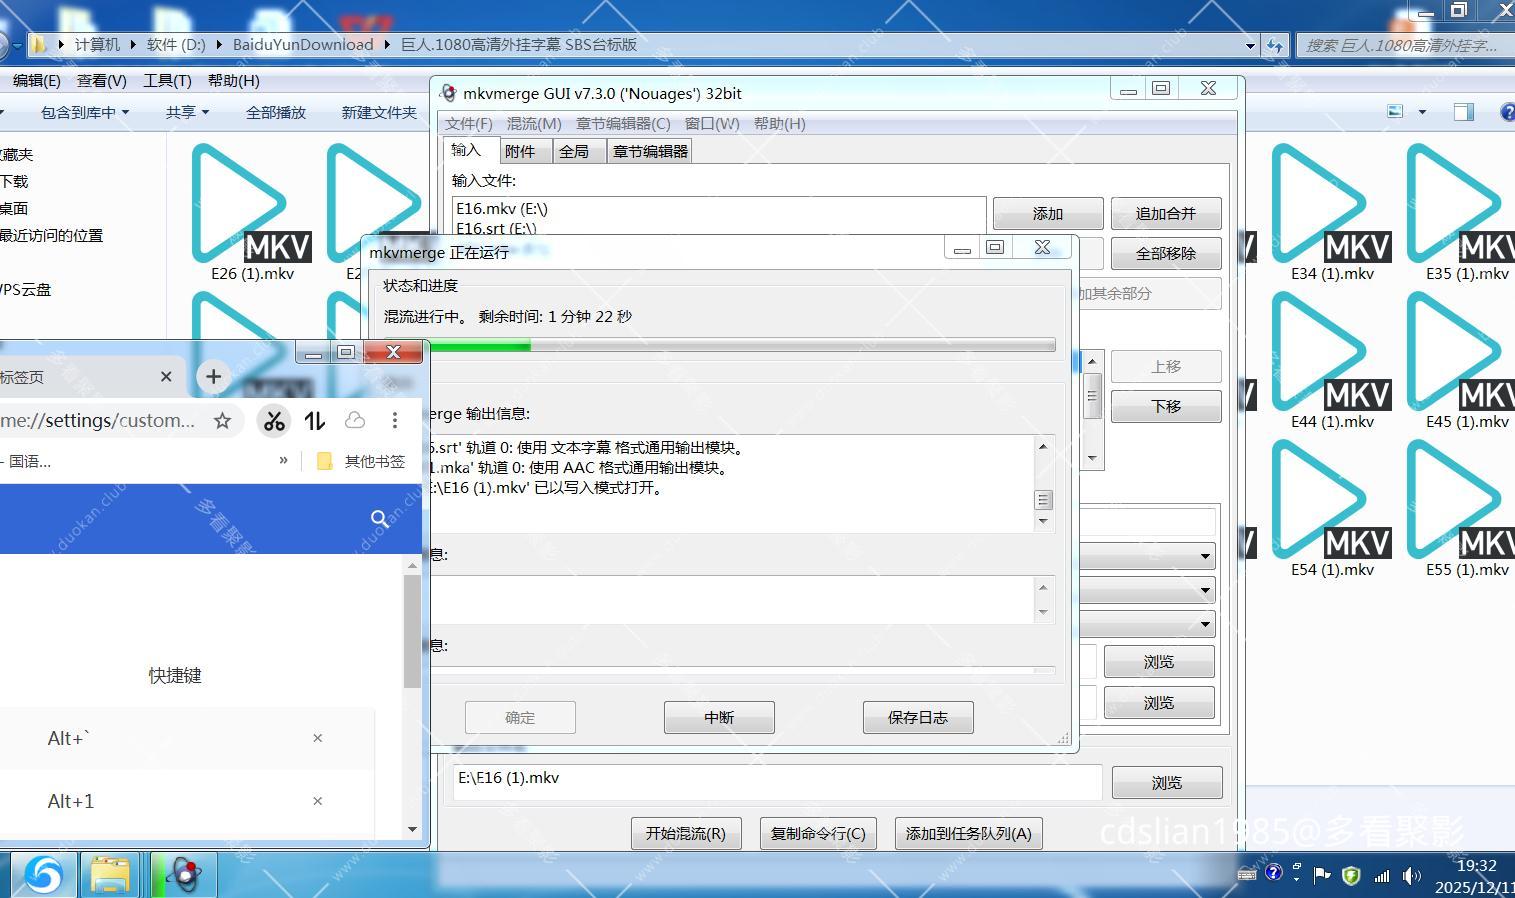
Task: Remove the Alt+1 shortcut entry
Action: (317, 801)
